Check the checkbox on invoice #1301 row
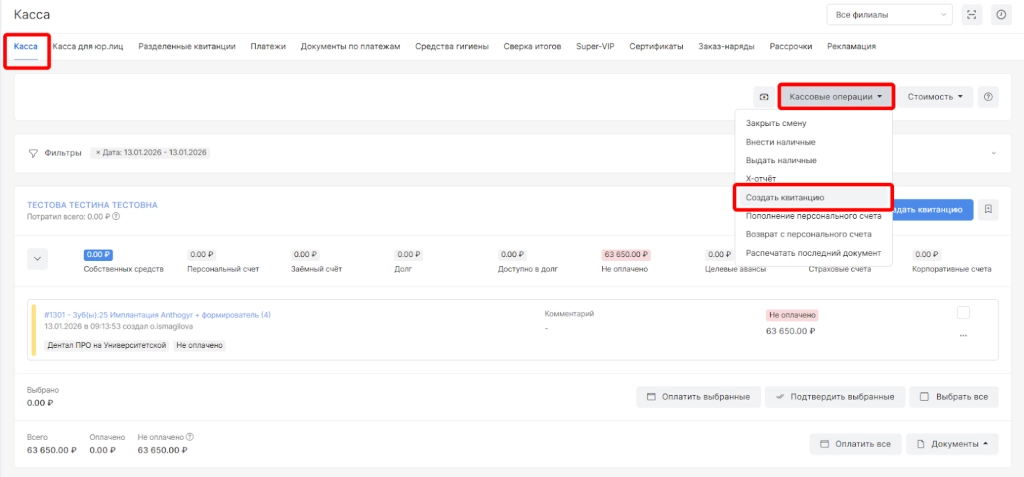 (x=963, y=313)
